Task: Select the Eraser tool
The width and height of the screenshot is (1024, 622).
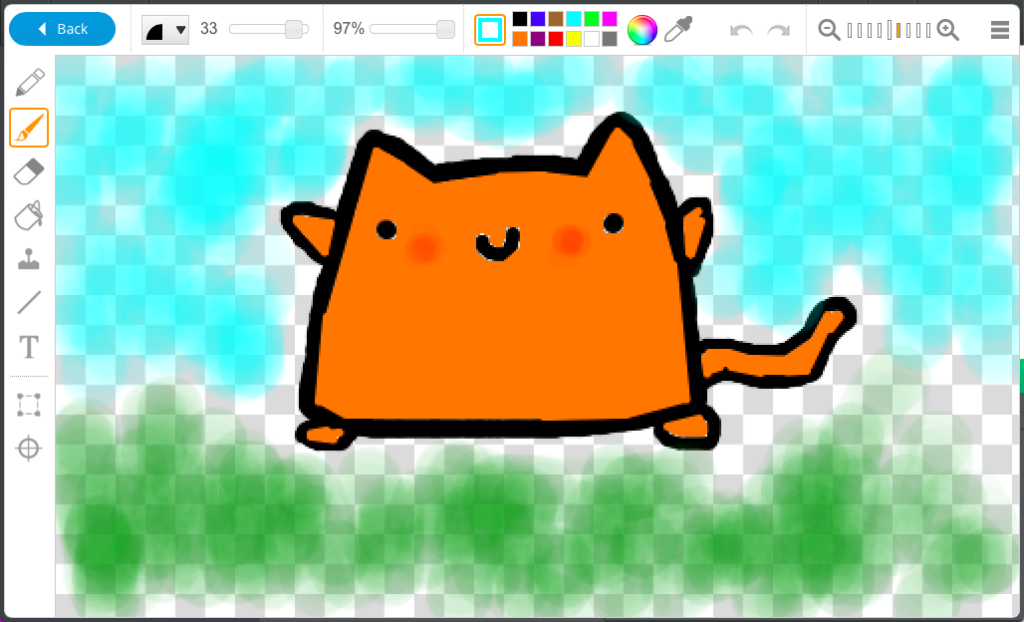Action: [29, 172]
